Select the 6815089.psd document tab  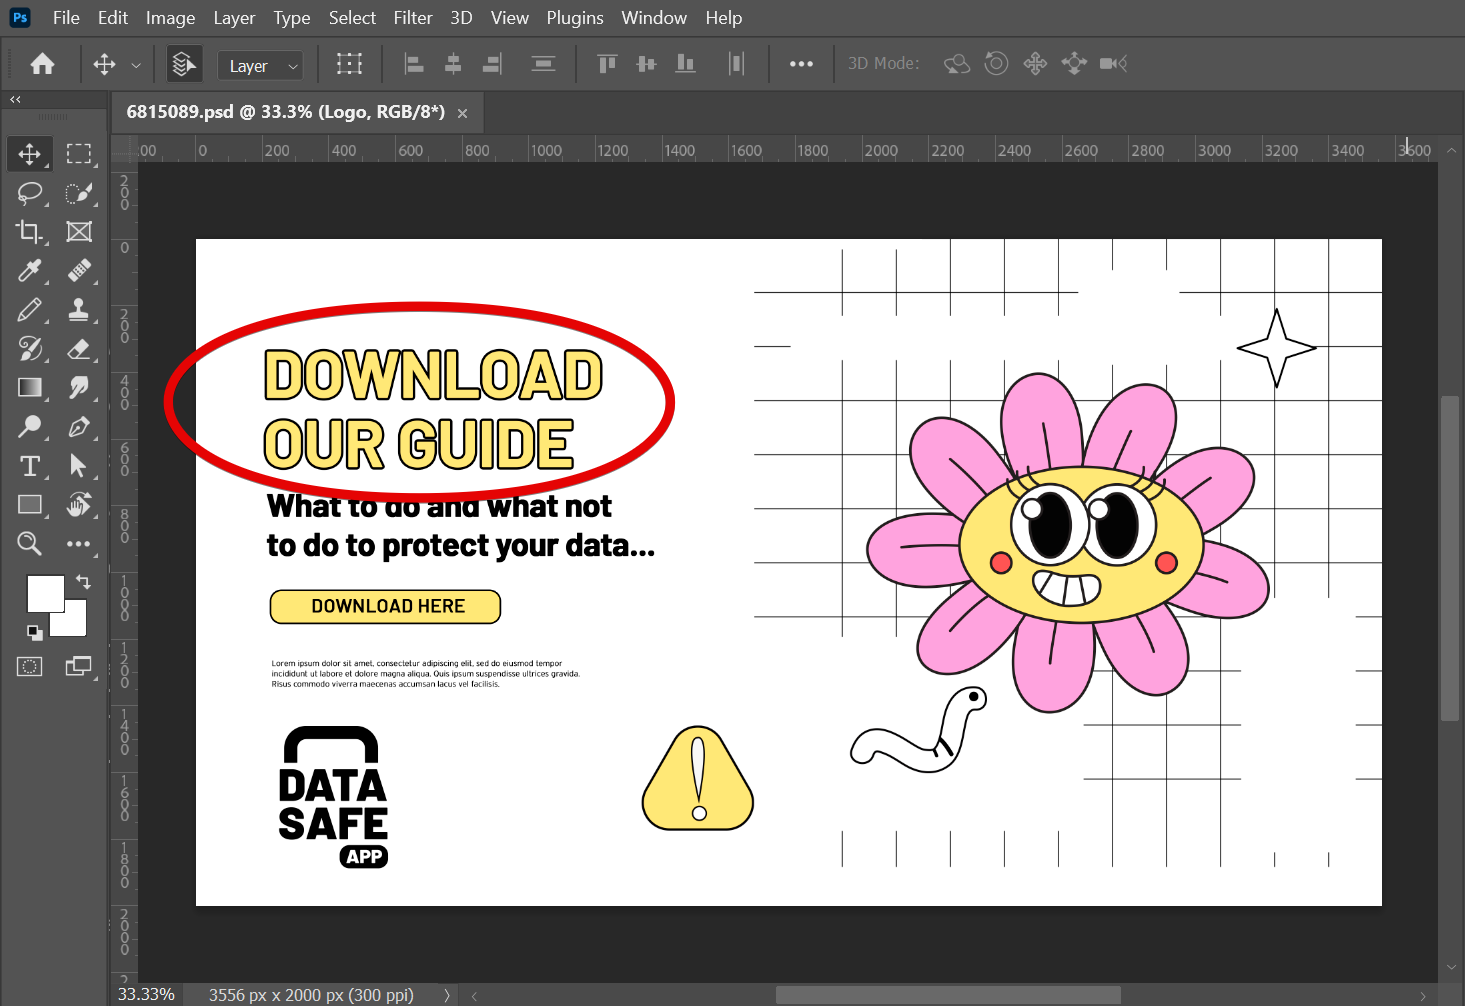click(x=284, y=112)
